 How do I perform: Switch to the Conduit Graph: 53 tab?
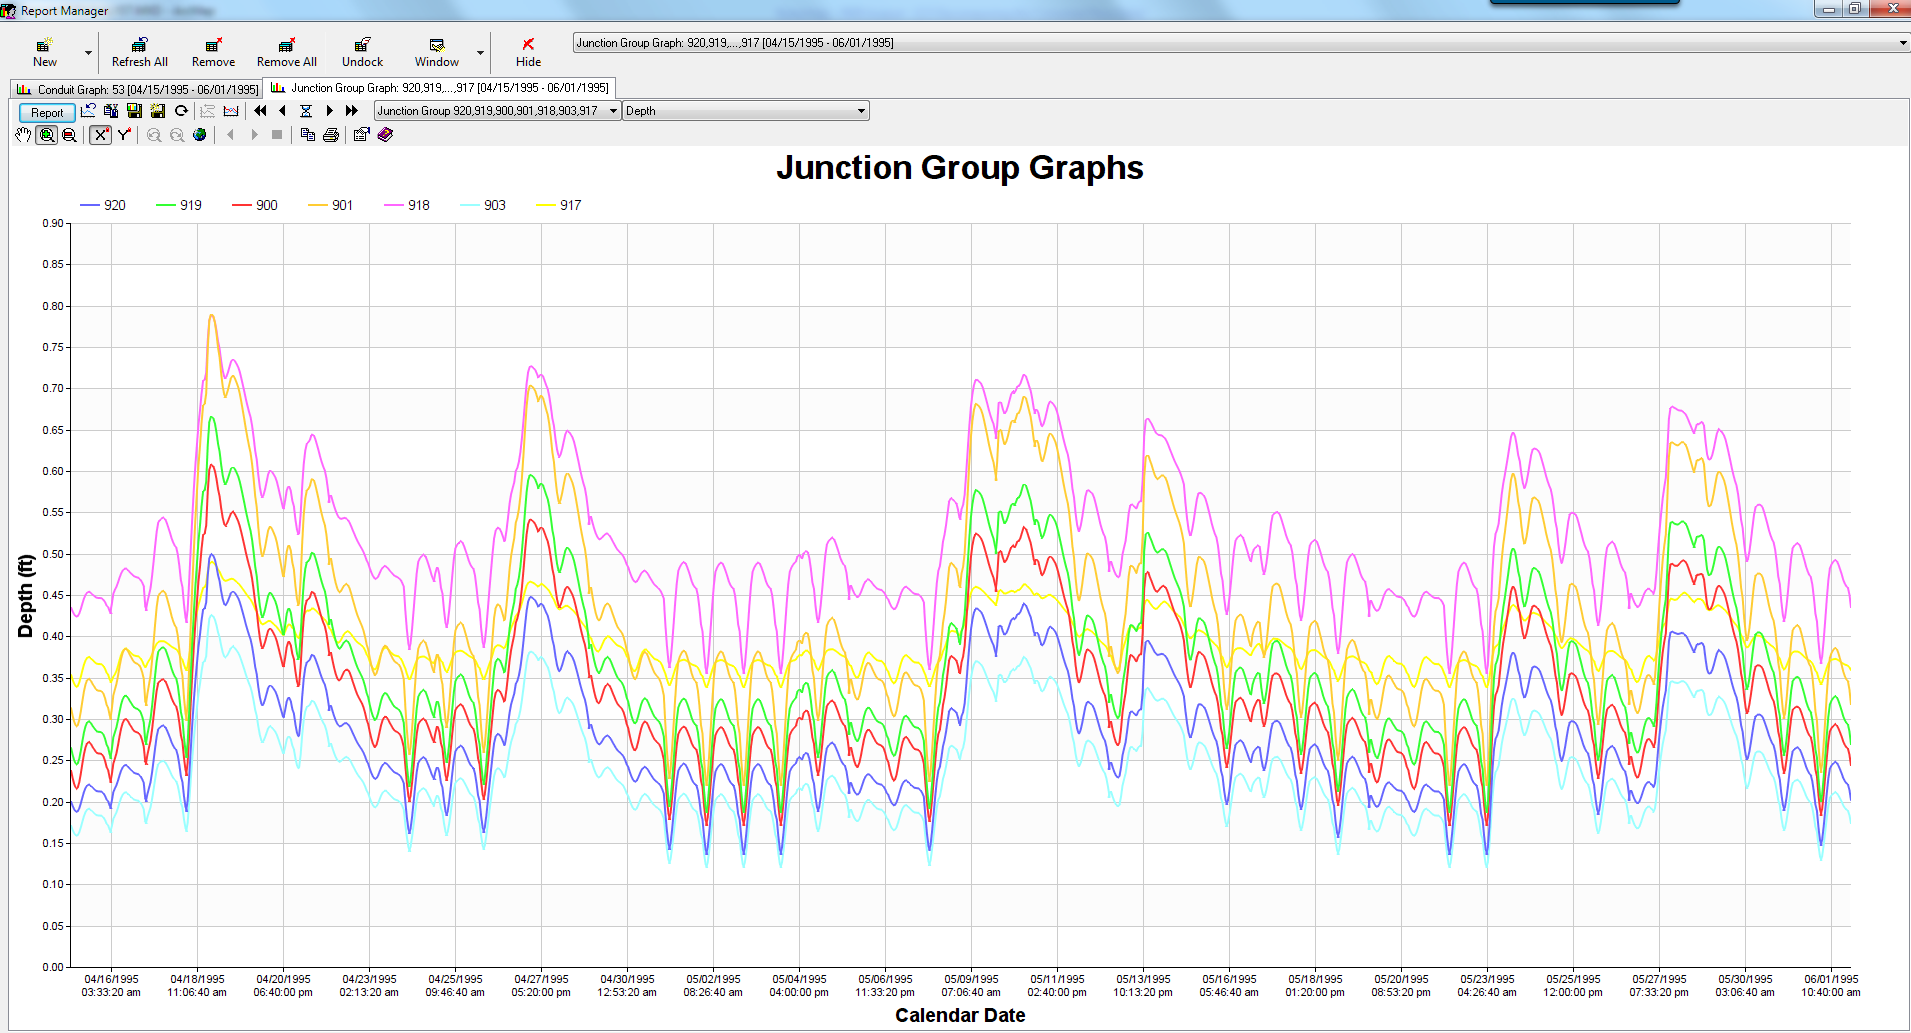pos(138,89)
